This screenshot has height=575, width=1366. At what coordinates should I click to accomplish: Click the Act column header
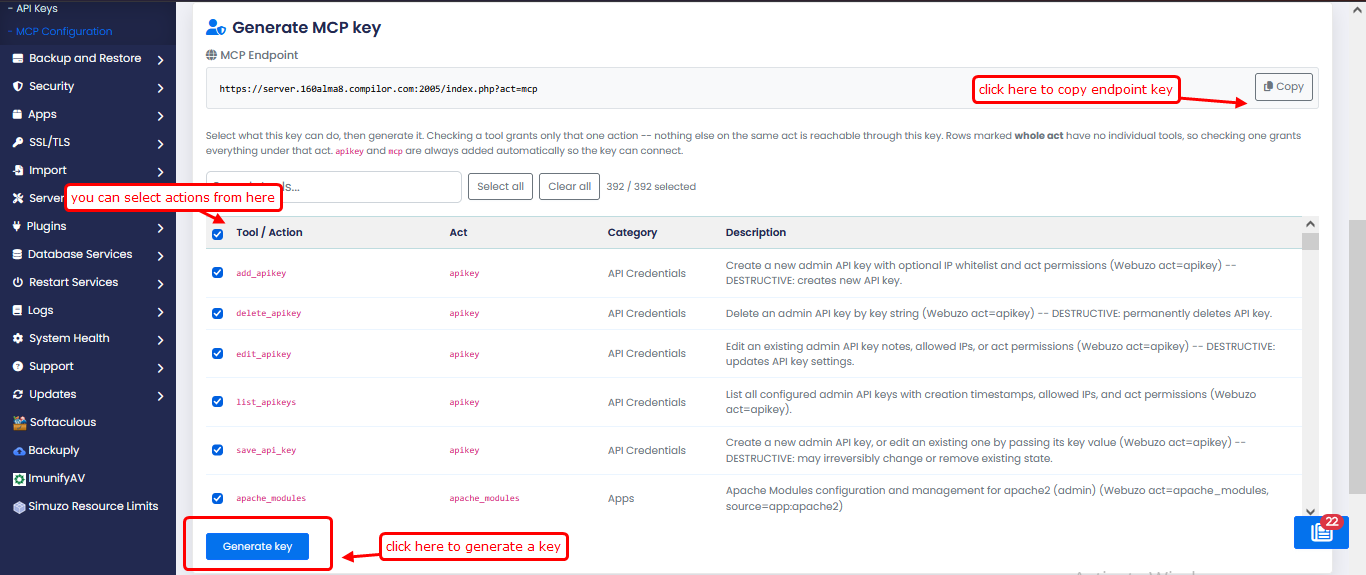coord(458,232)
